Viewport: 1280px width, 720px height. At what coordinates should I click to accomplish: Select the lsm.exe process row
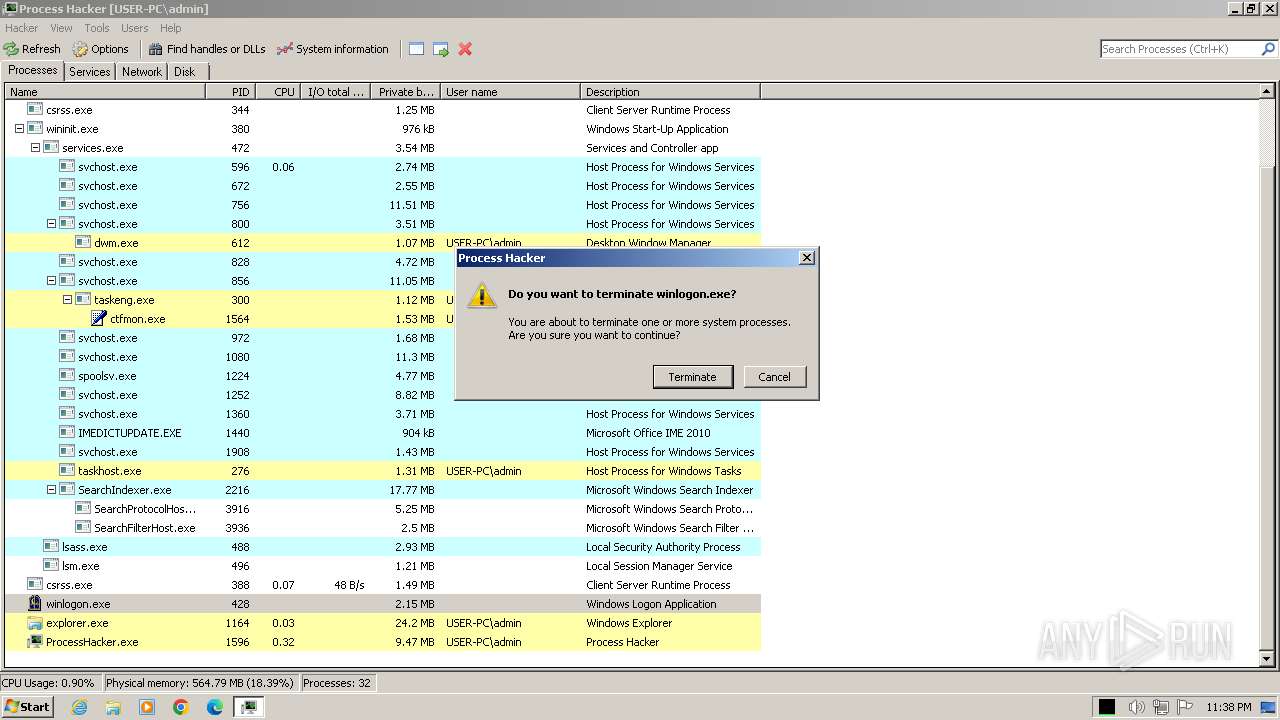click(x=383, y=566)
